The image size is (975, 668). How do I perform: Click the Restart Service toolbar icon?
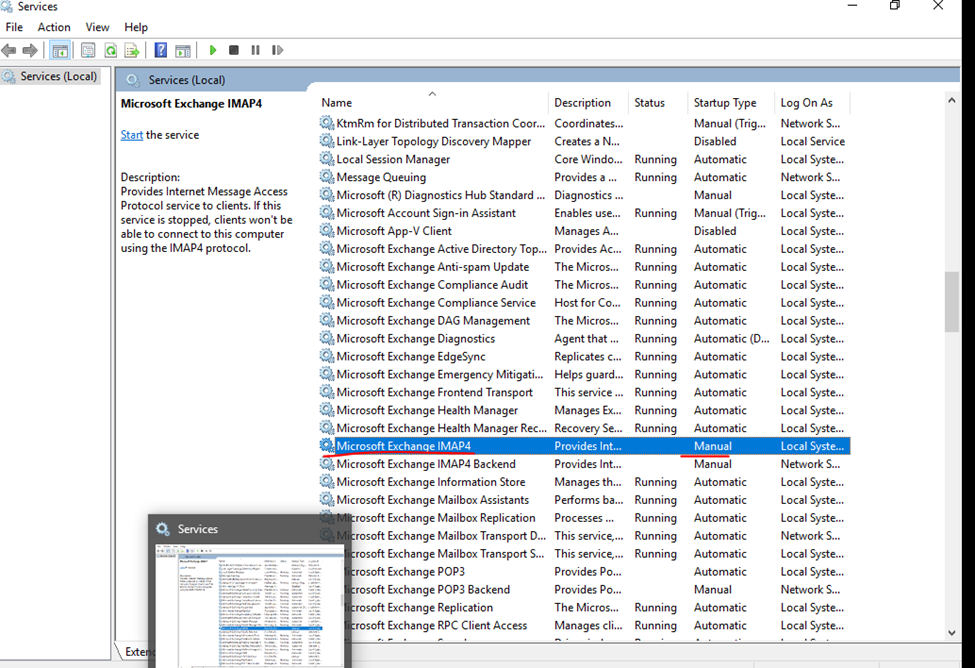click(x=277, y=50)
